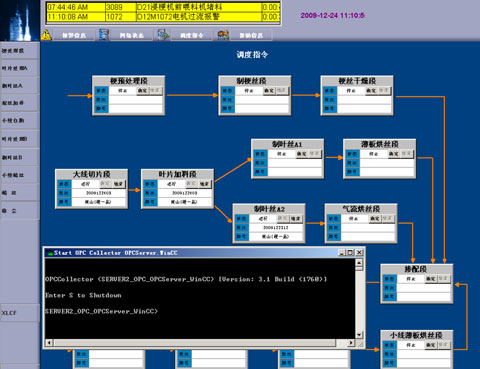This screenshot has width=480, height=369.
Task: Click the 制叶丝A1 panel title
Action: click(287, 144)
